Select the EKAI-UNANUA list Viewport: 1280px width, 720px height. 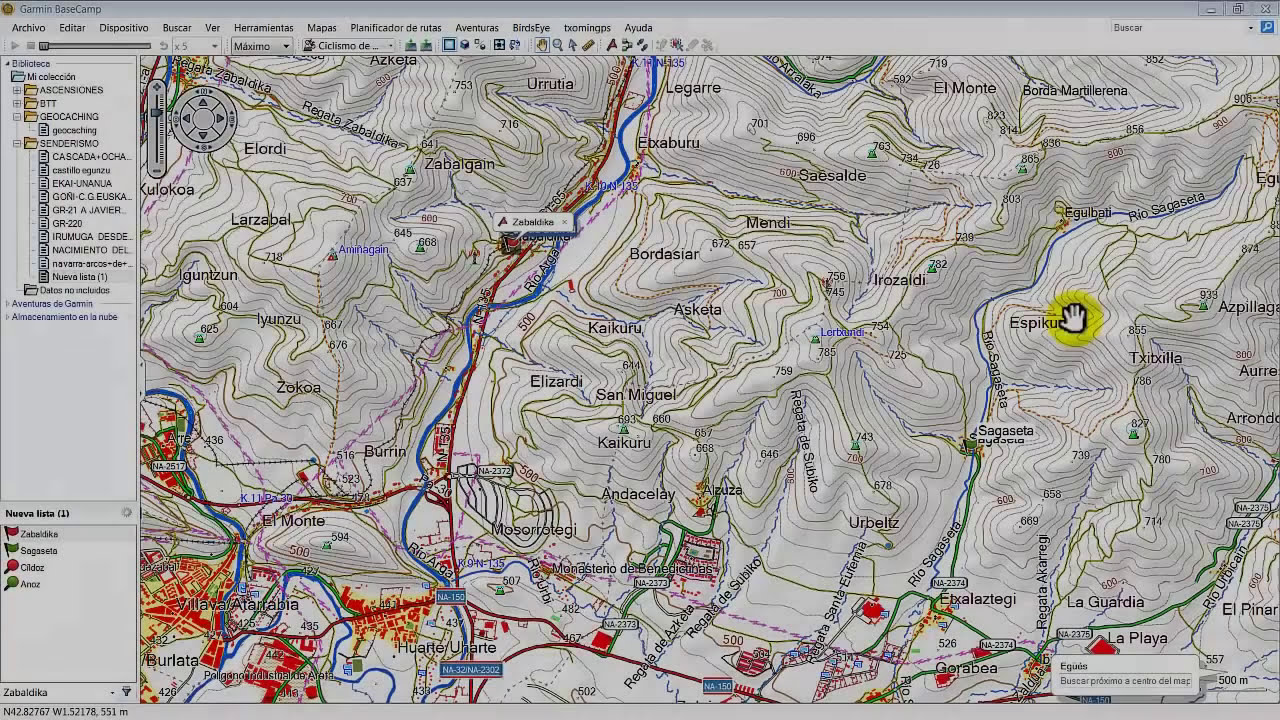pos(82,183)
